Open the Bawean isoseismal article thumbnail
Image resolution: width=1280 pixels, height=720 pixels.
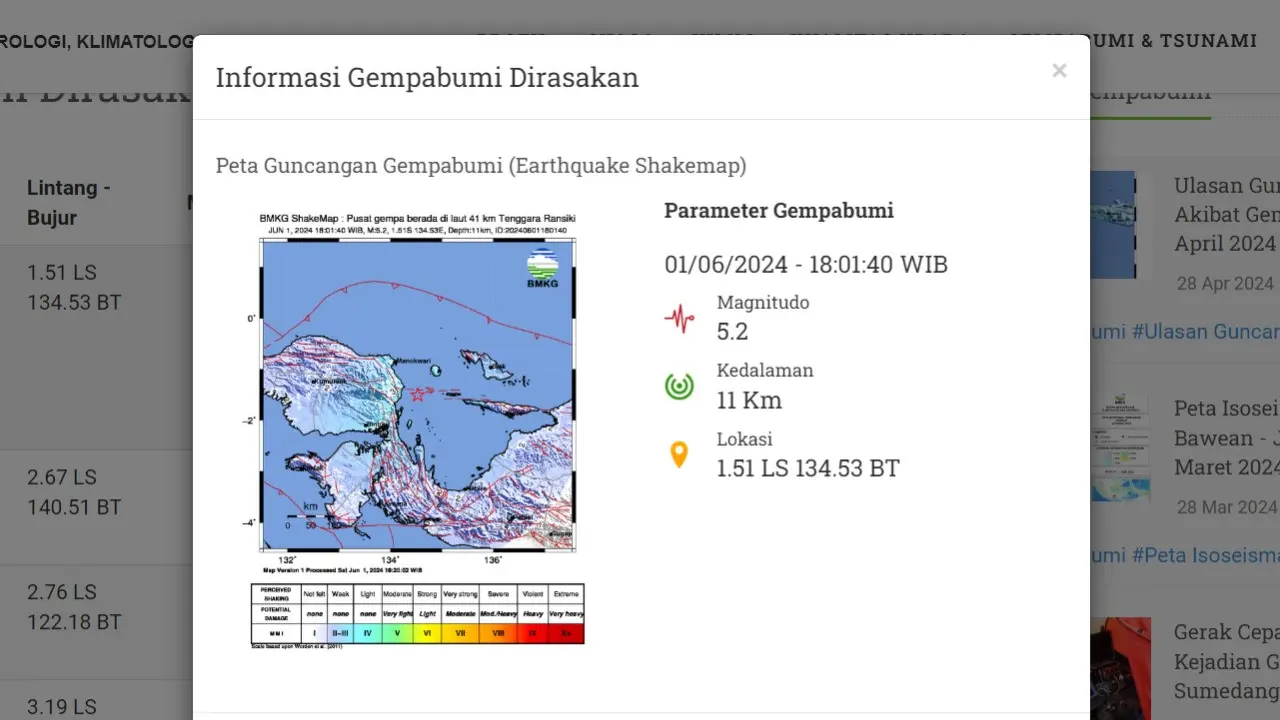coord(1120,447)
